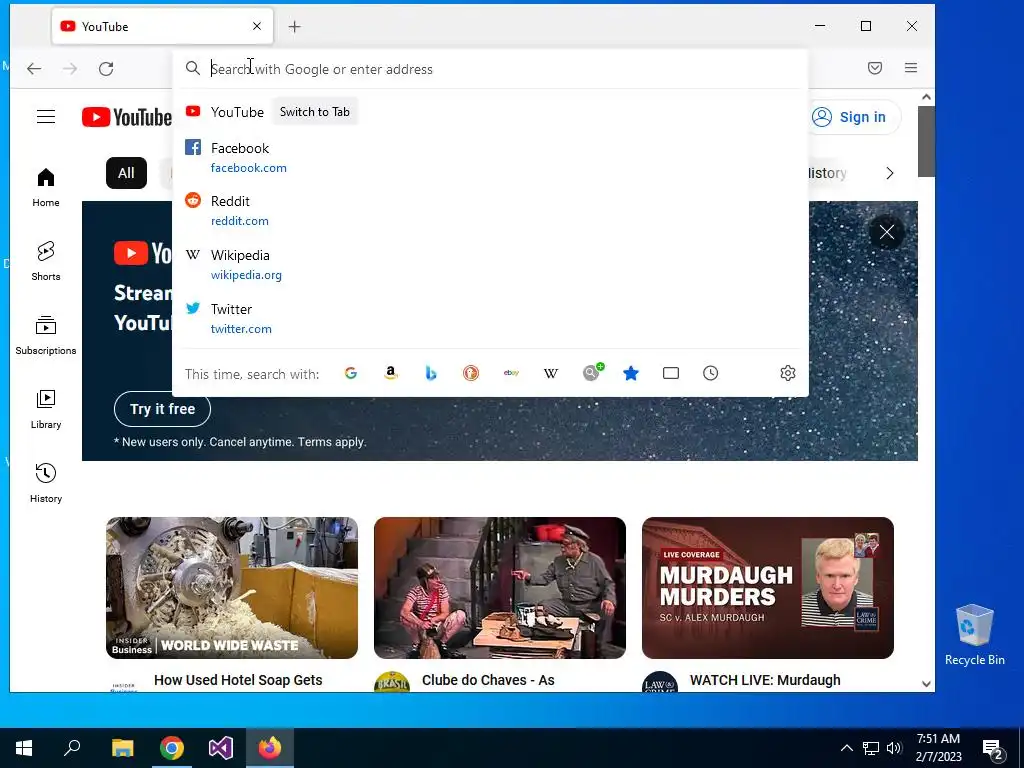Open History in YouTube sidebar
The height and width of the screenshot is (768, 1024).
point(46,483)
